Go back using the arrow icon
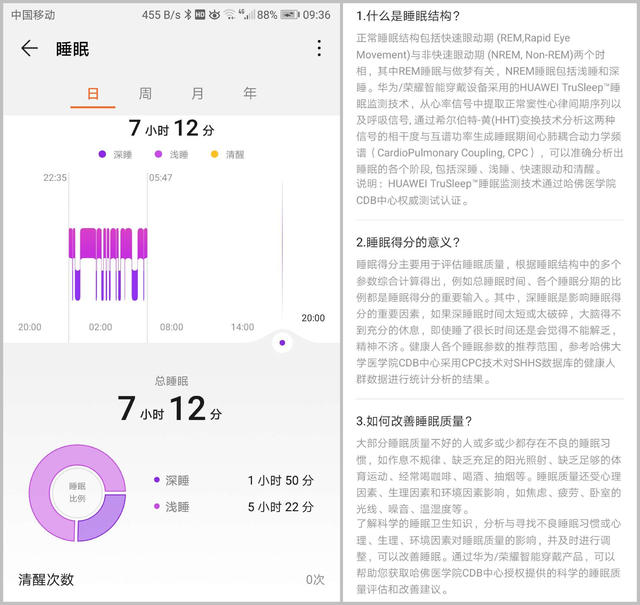The height and width of the screenshot is (605, 640). [29, 48]
